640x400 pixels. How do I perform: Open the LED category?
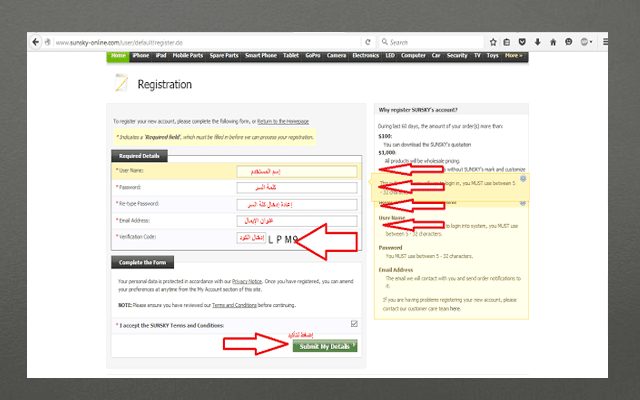coord(390,56)
